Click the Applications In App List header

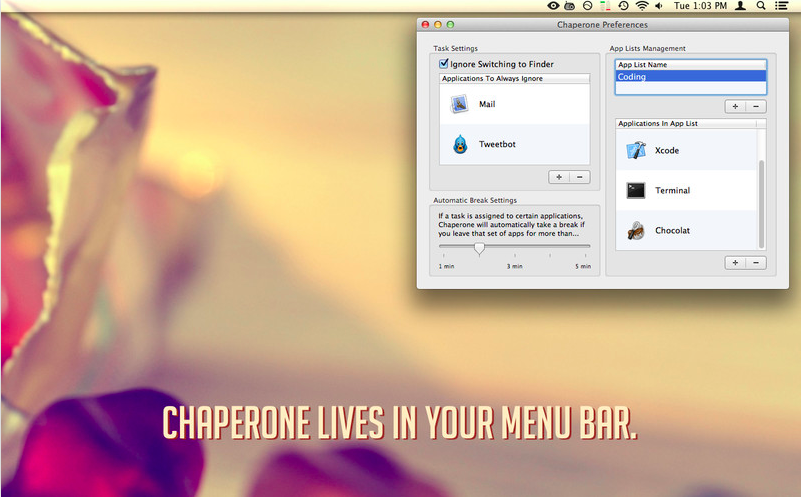coord(690,124)
